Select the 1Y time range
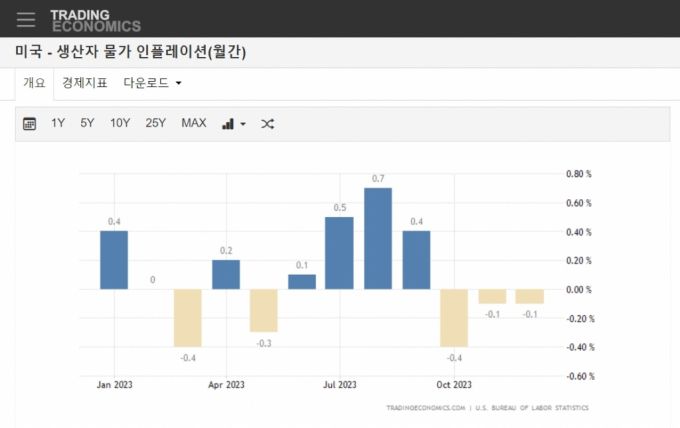 [58, 123]
